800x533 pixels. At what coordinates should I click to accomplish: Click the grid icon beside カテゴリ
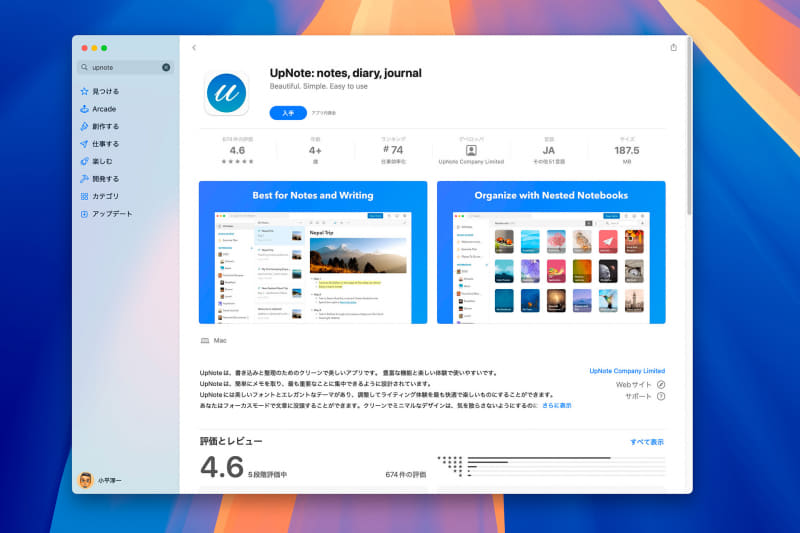[x=84, y=196]
